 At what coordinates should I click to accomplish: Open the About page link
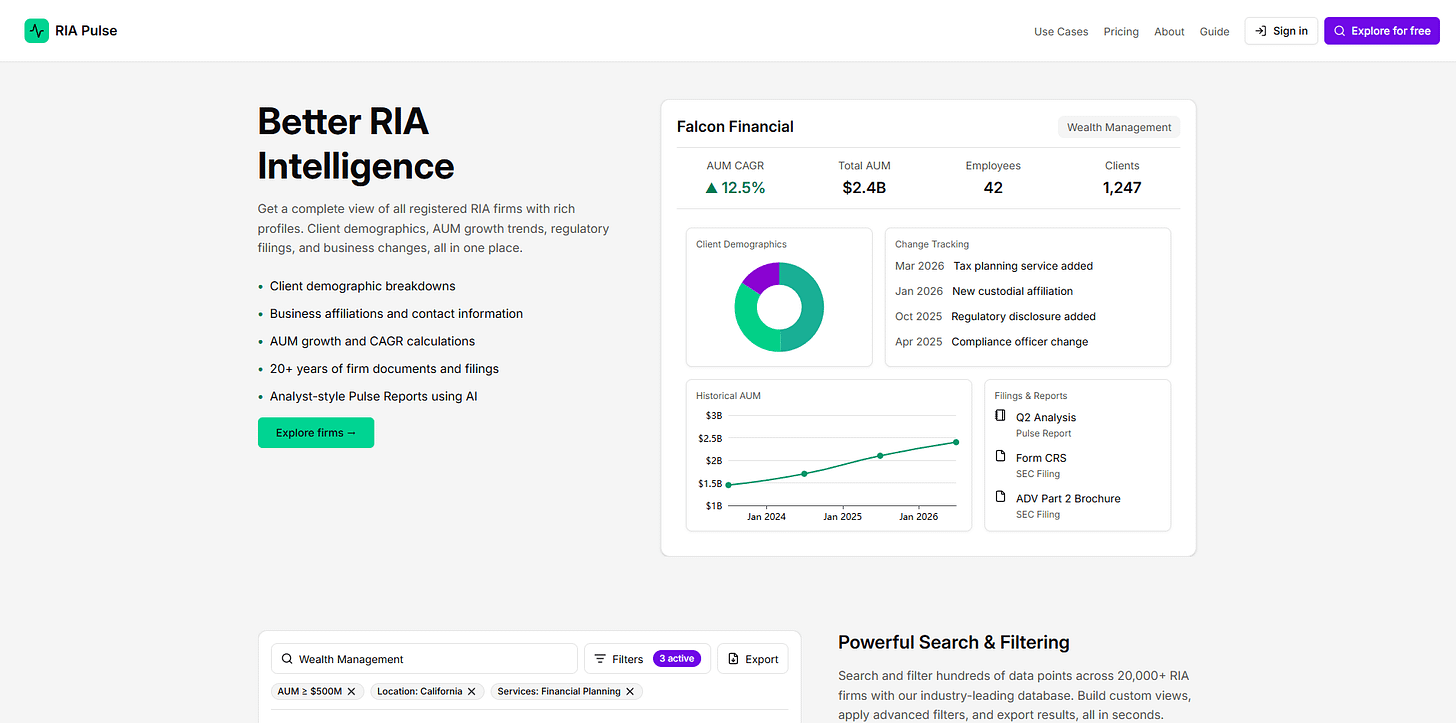[1169, 31]
